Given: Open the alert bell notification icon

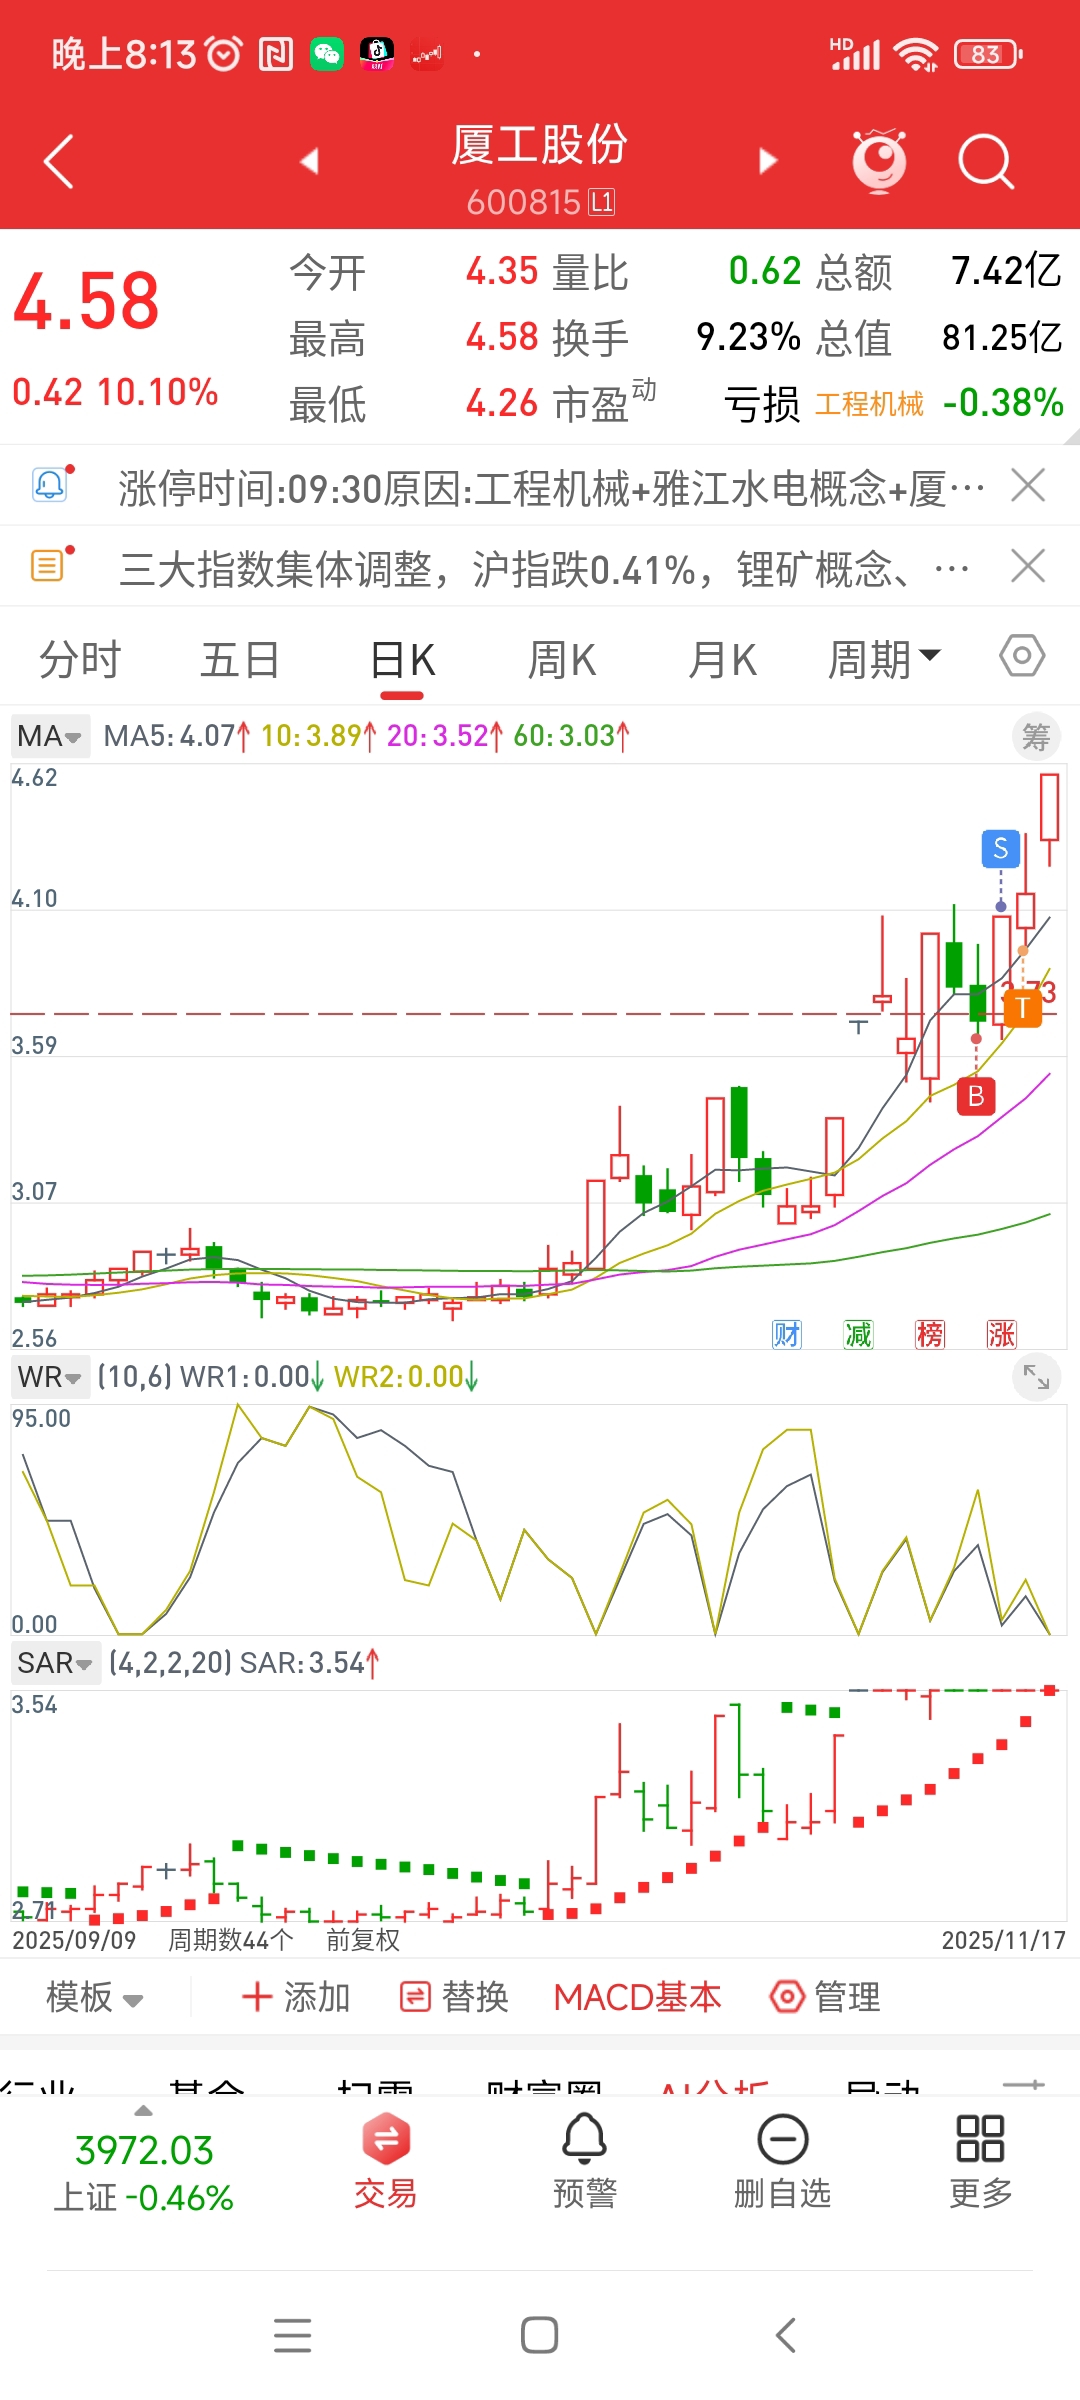Looking at the screenshot, I should point(52,485).
